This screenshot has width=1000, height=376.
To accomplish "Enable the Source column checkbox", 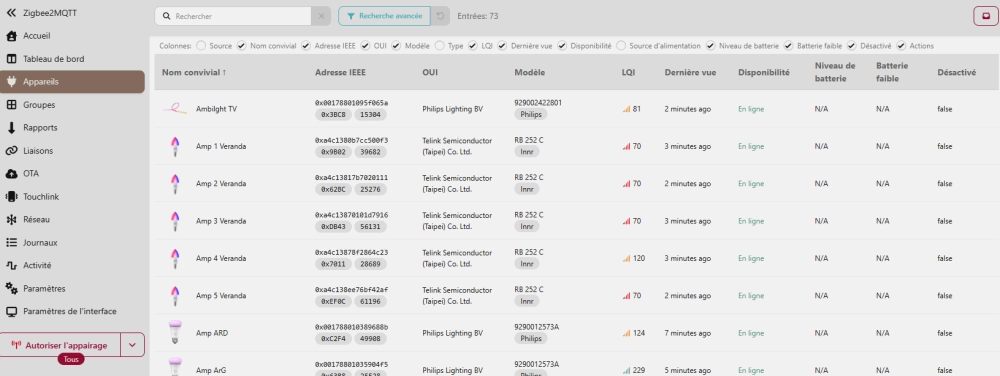I will click(201, 46).
